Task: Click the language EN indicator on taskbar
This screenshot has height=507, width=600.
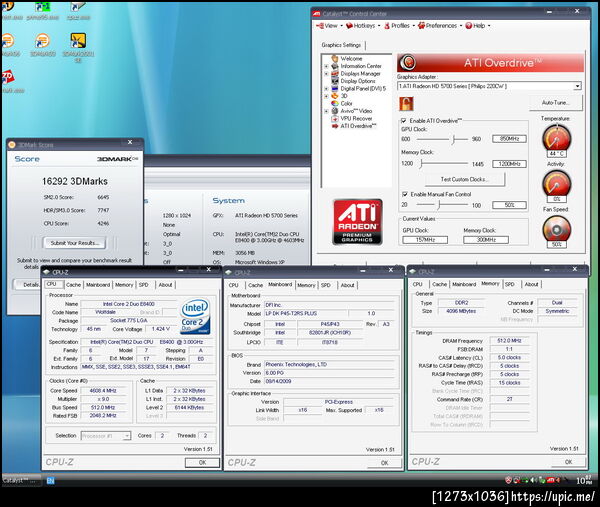Action: [x=50, y=481]
